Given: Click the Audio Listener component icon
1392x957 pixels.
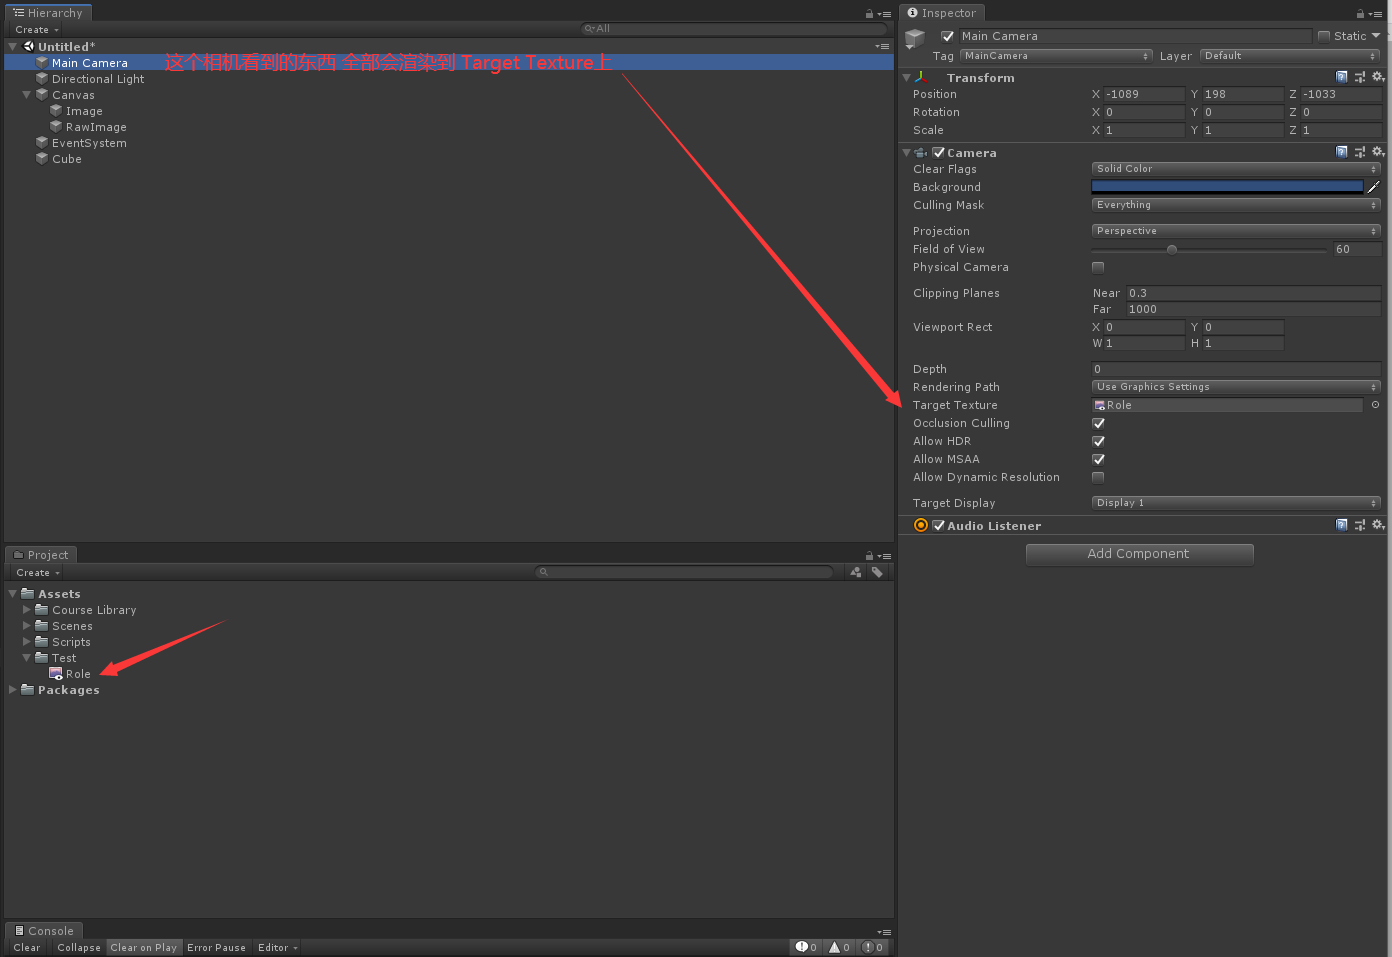Looking at the screenshot, I should 921,525.
